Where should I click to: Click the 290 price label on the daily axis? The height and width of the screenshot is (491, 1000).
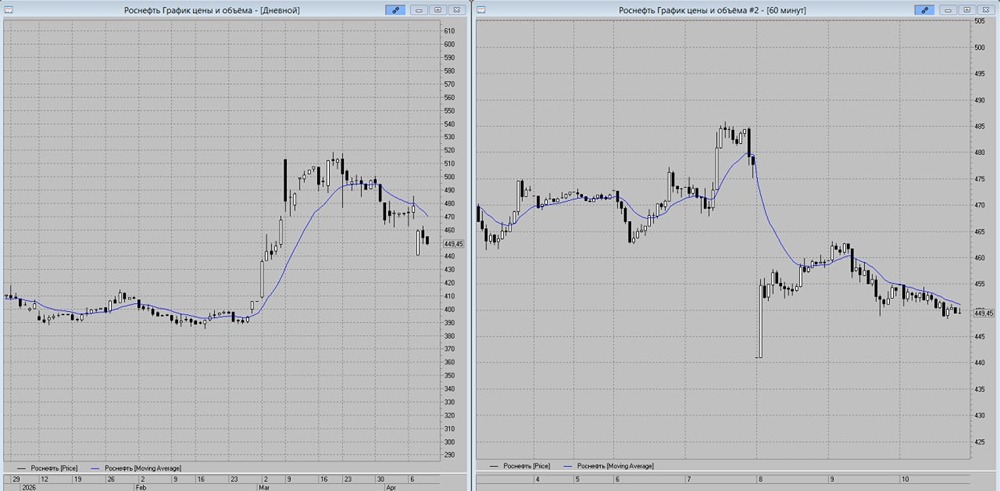pyautogui.click(x=449, y=455)
